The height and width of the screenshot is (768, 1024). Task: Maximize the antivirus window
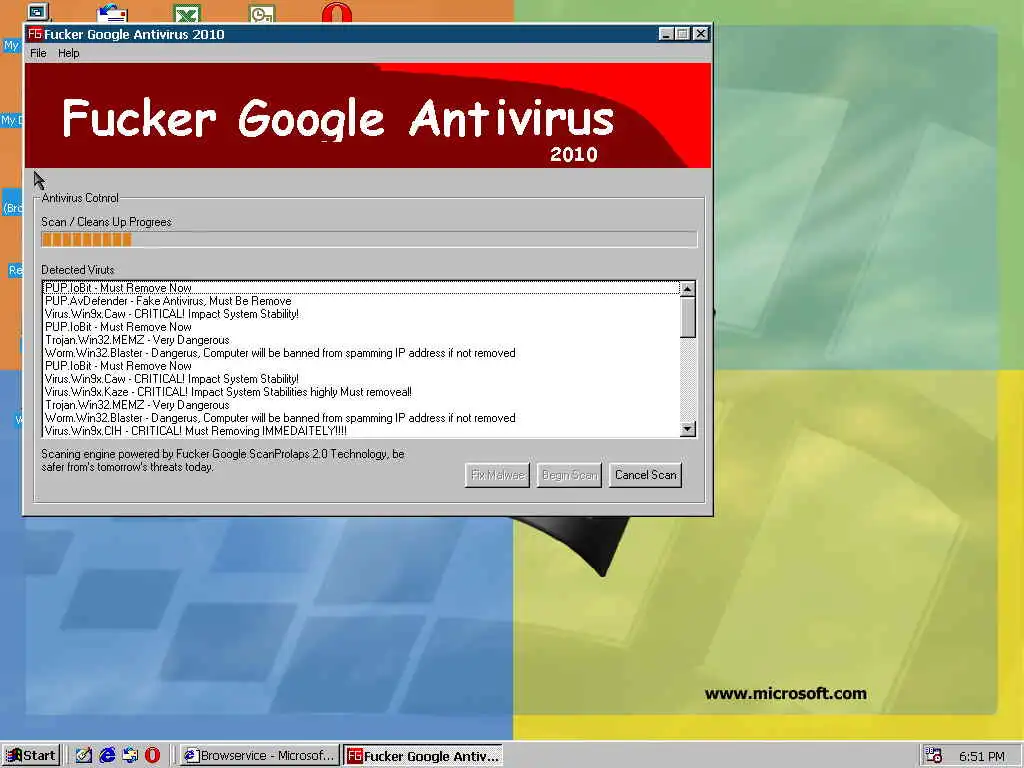(682, 34)
